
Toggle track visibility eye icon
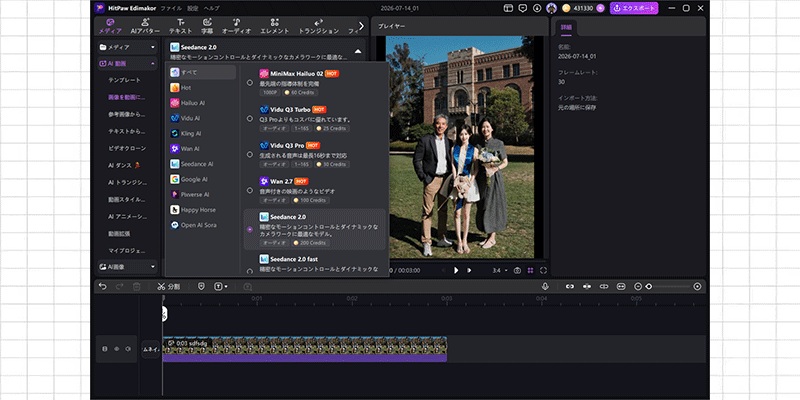tap(116, 349)
